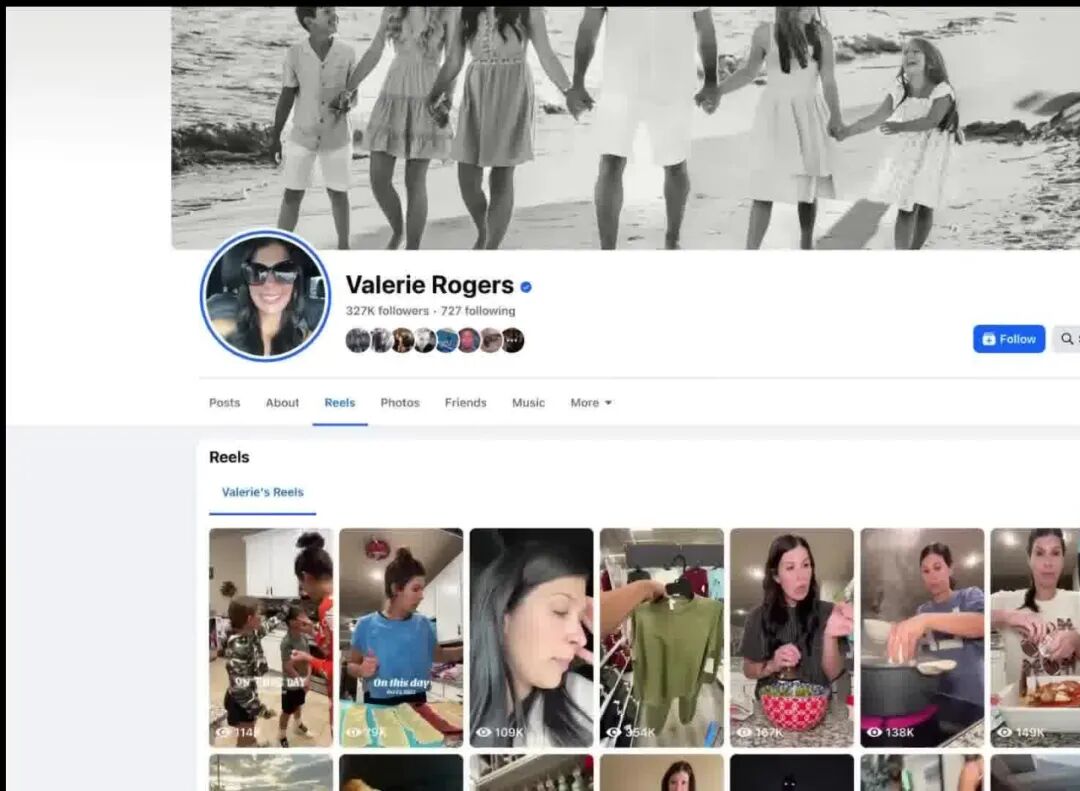The height and width of the screenshot is (791, 1080).
Task: Open the Music tab
Action: 528,403
